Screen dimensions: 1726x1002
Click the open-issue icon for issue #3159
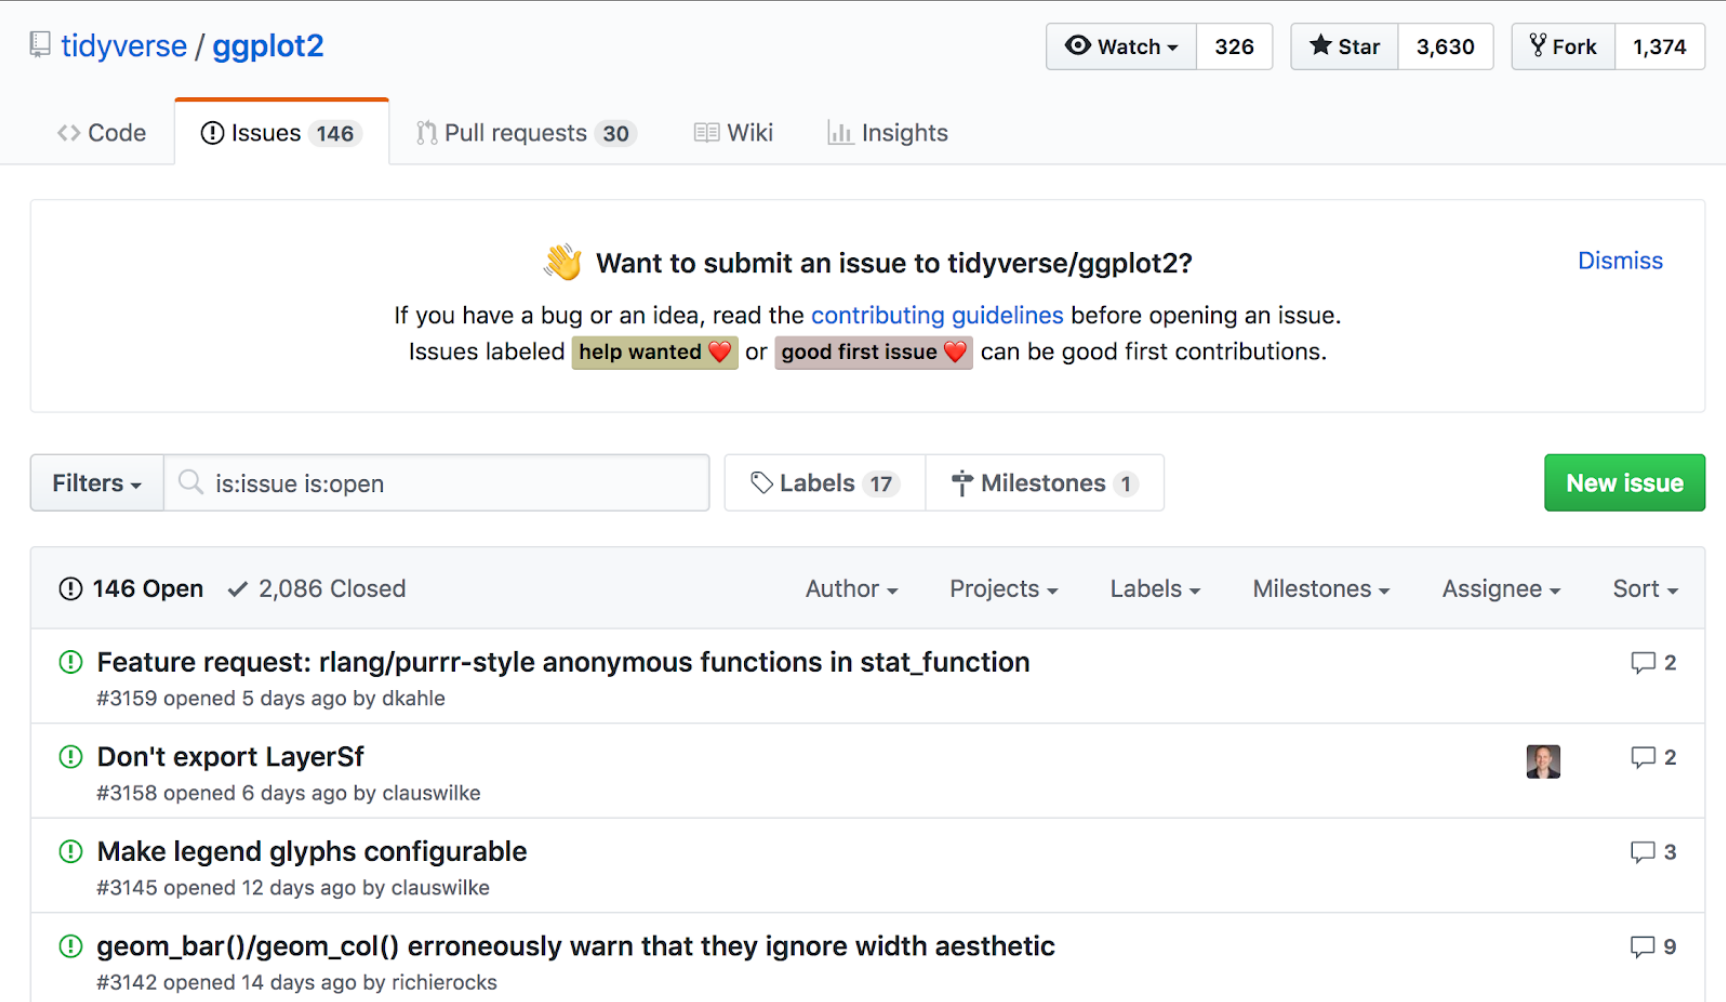coord(70,662)
